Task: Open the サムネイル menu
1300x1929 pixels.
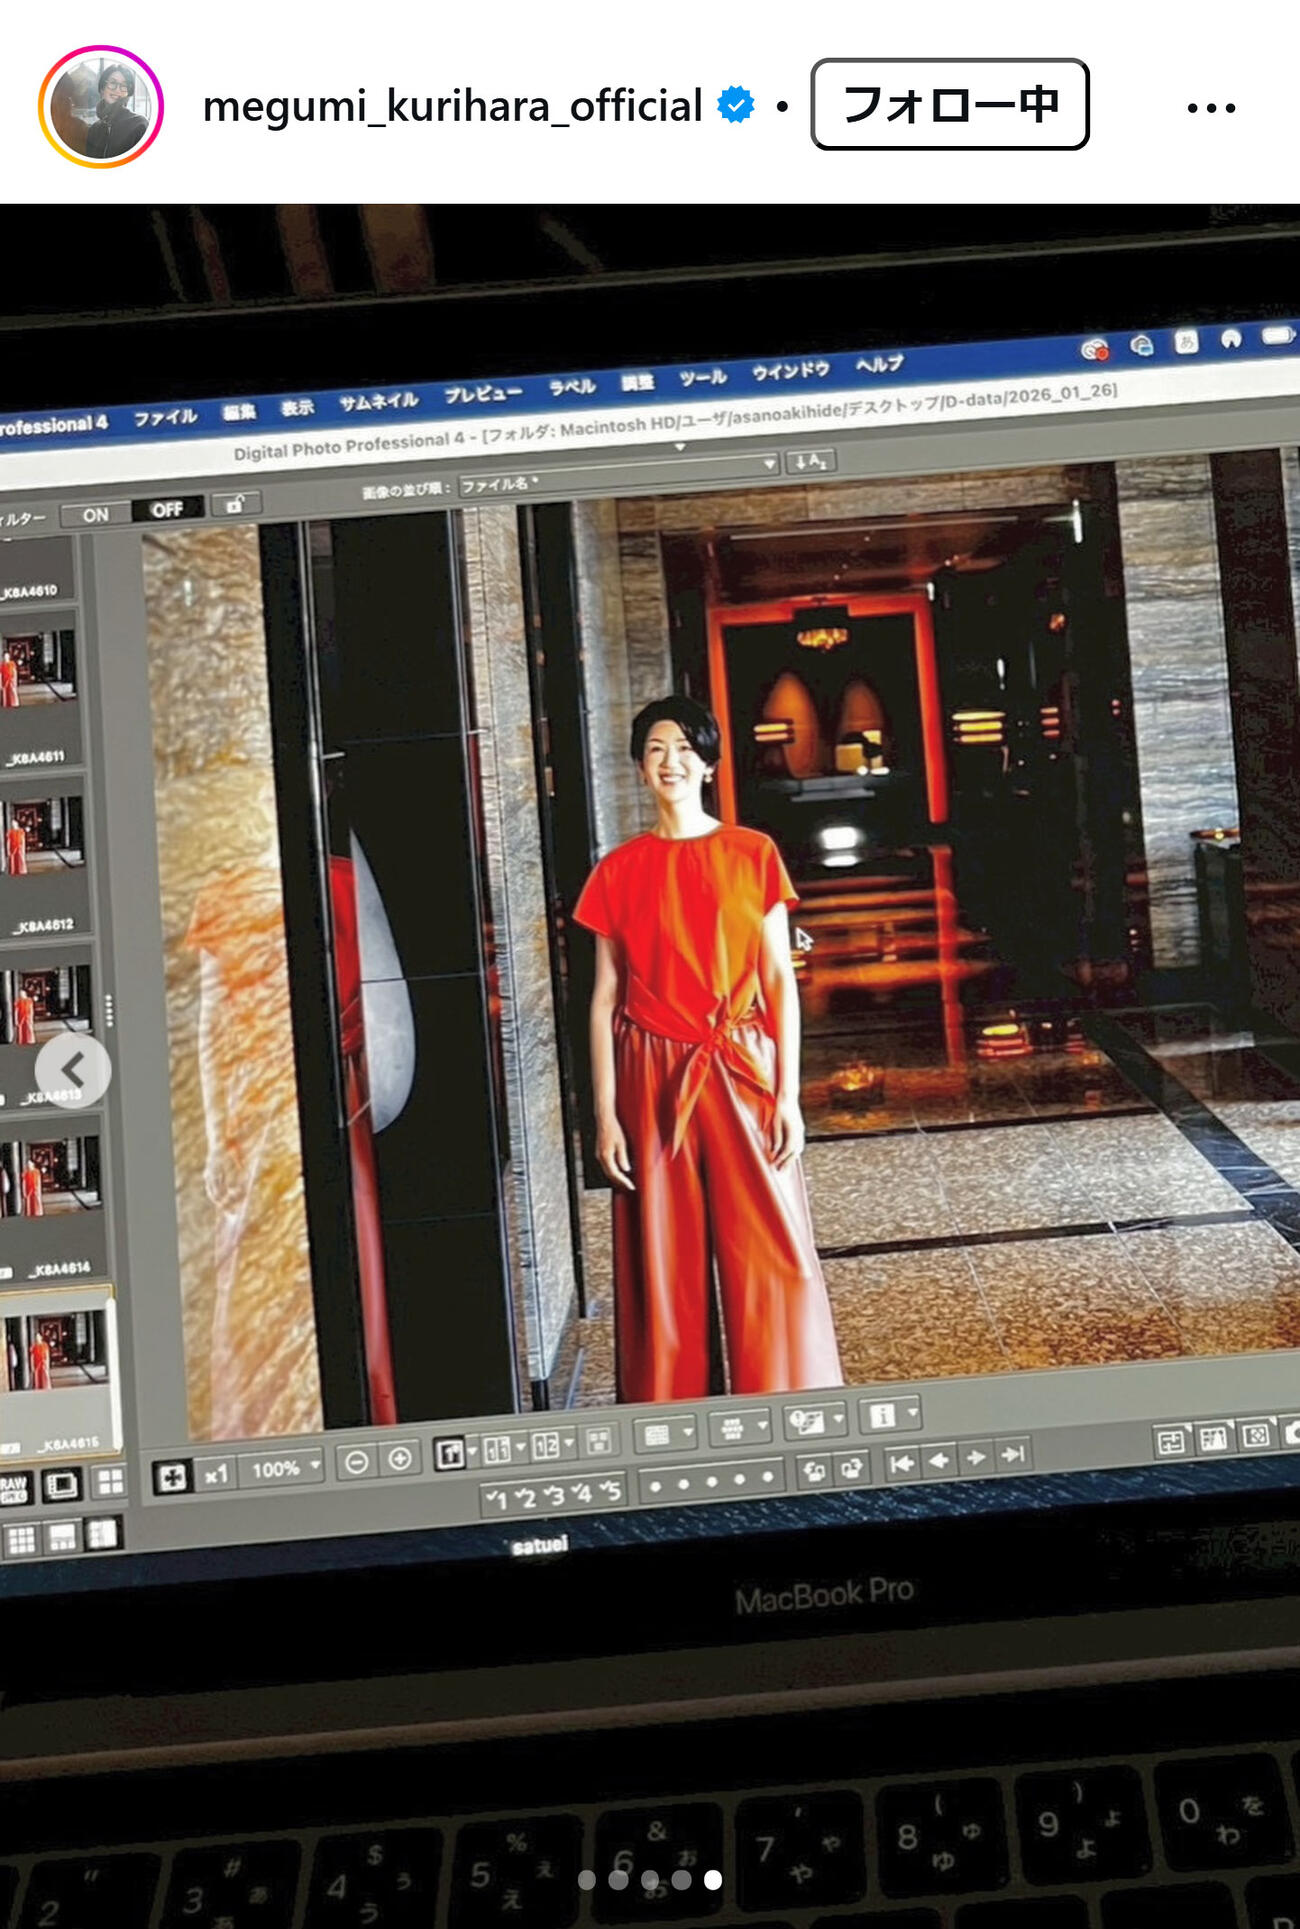Action: pyautogui.click(x=378, y=401)
